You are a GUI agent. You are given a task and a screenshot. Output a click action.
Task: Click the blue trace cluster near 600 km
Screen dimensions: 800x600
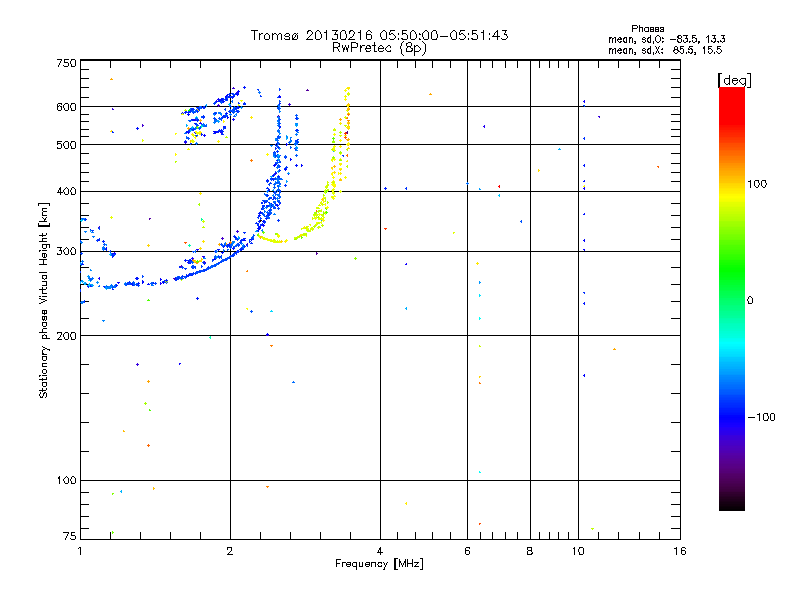click(x=214, y=115)
